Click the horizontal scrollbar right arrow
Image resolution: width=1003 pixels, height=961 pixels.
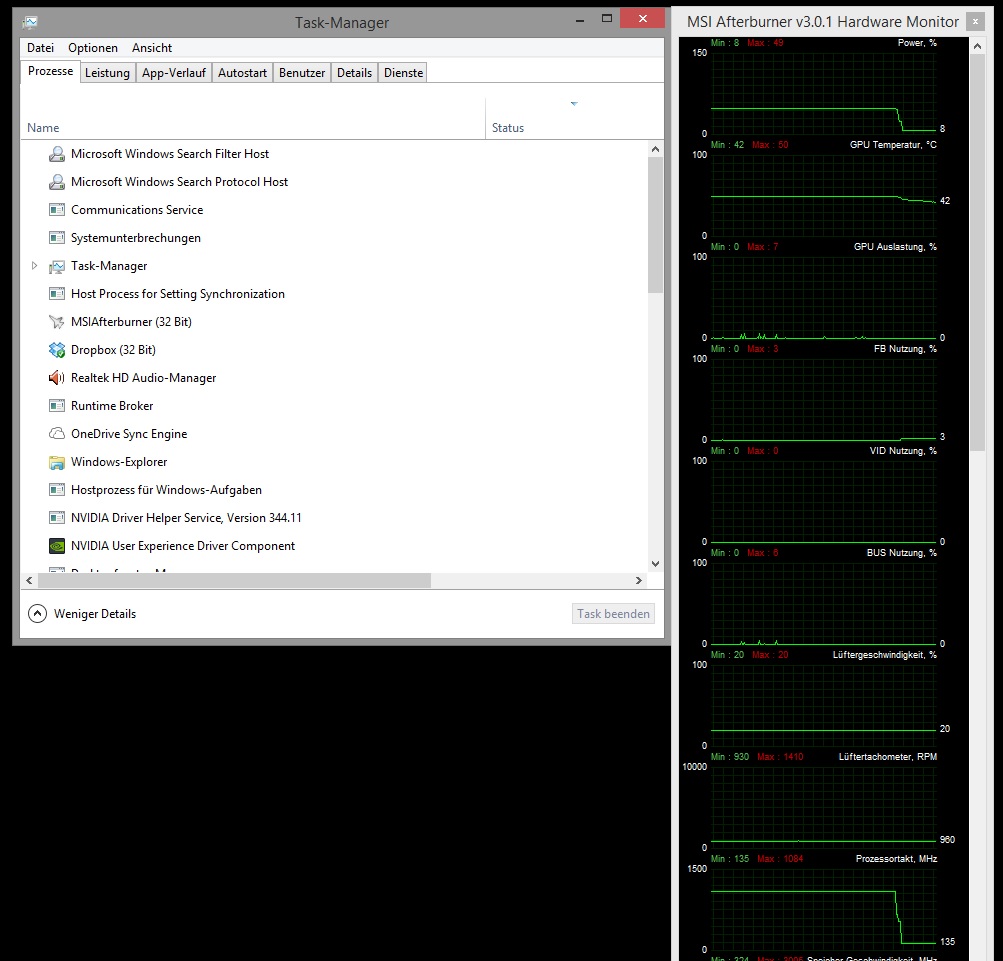(x=638, y=580)
